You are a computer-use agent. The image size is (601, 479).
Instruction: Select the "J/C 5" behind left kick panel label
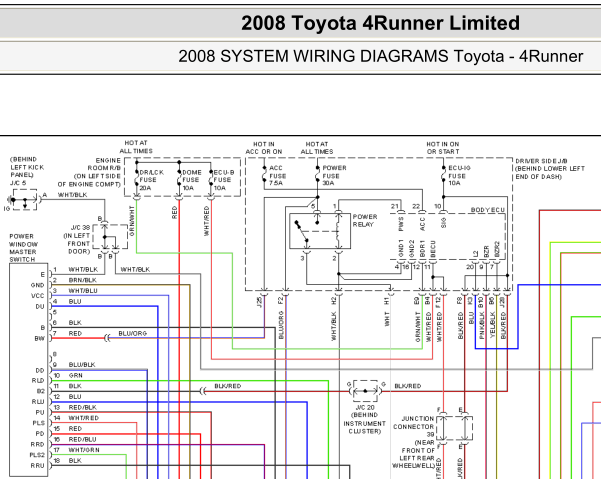click(27, 171)
